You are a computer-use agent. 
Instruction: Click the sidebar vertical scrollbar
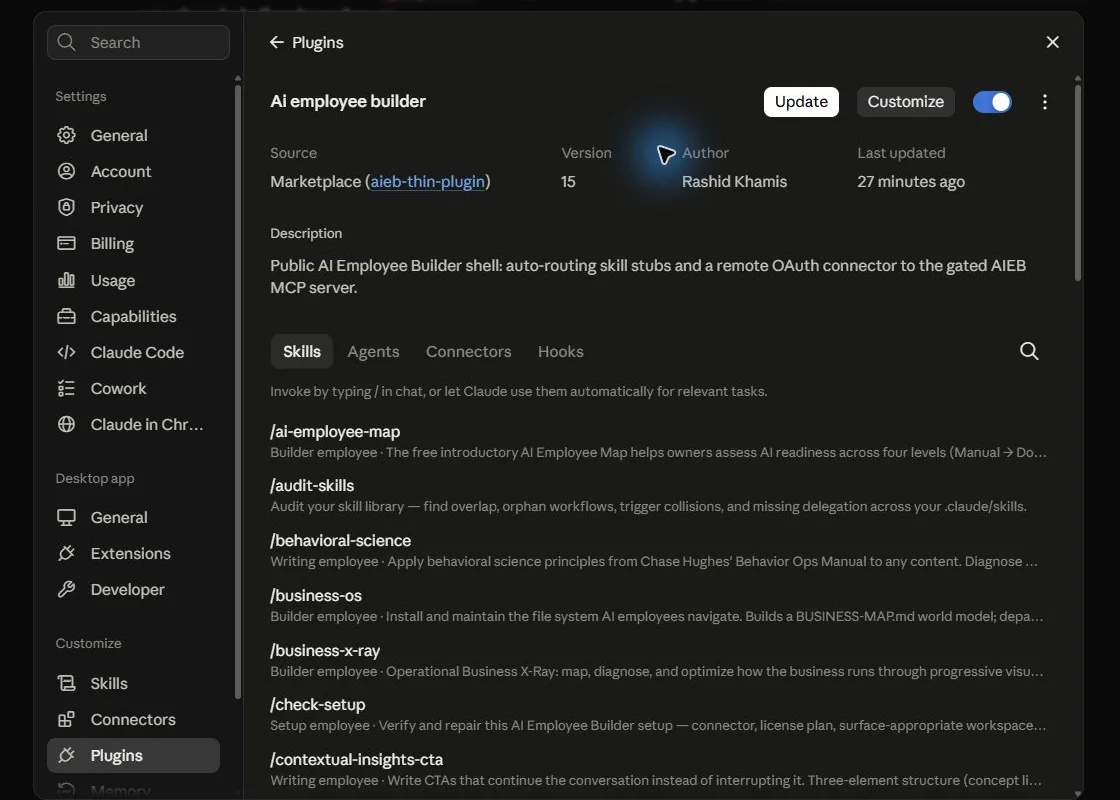[x=238, y=391]
